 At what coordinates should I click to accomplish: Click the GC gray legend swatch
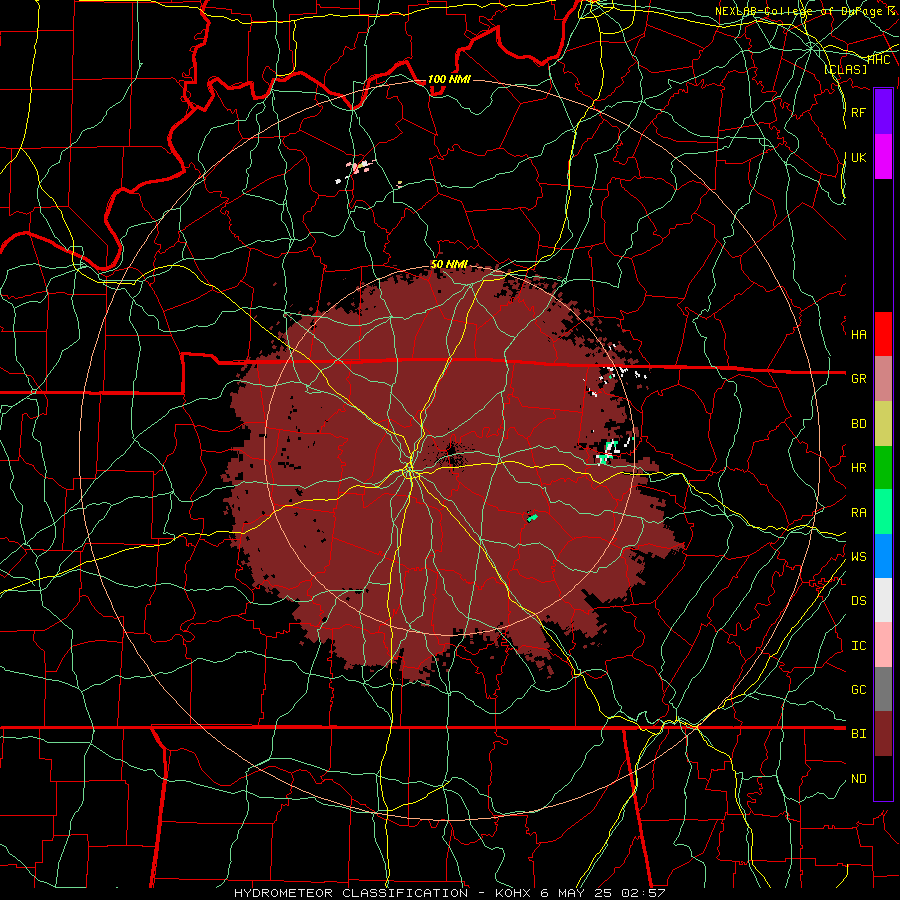pyautogui.click(x=883, y=689)
